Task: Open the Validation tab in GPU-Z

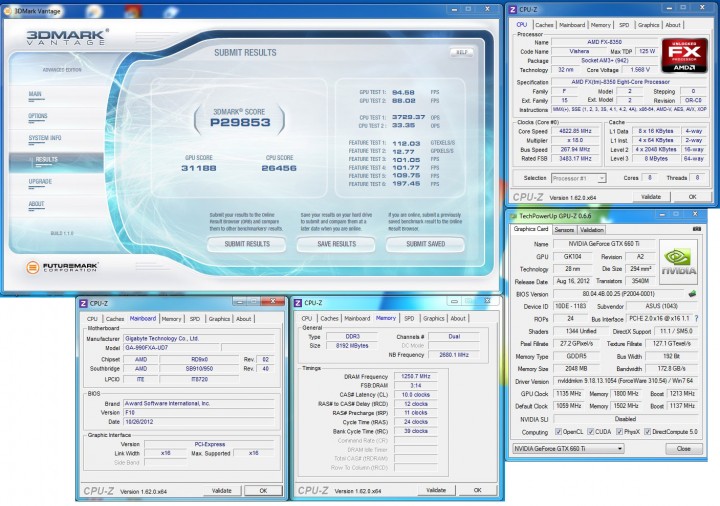Action: pyautogui.click(x=591, y=230)
